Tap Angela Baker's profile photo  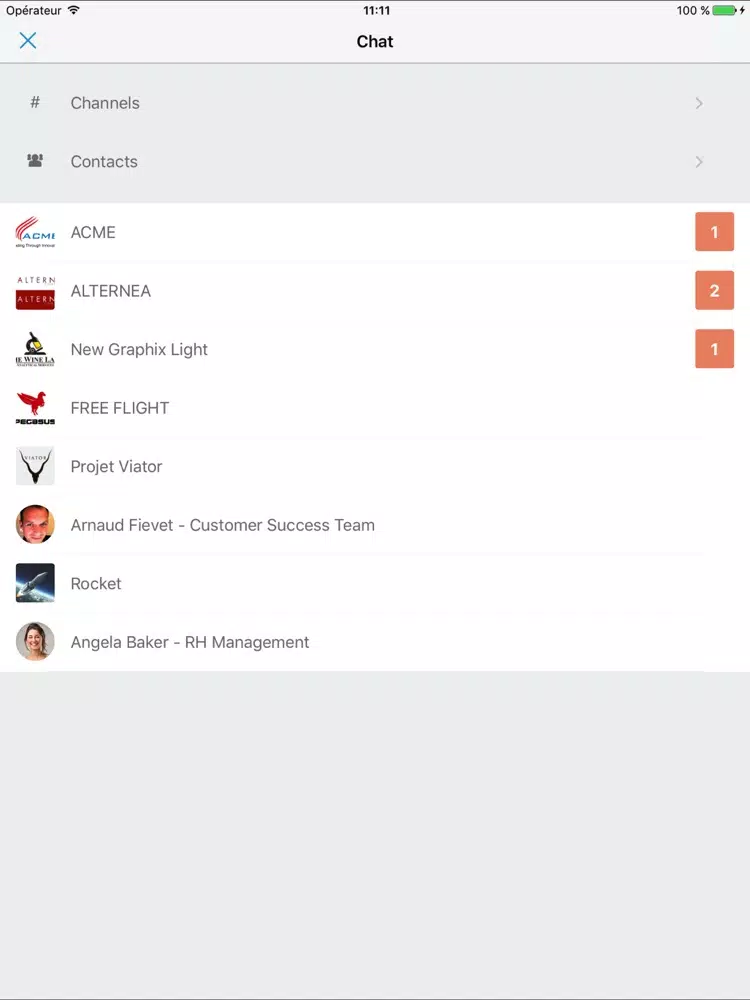[x=35, y=642]
